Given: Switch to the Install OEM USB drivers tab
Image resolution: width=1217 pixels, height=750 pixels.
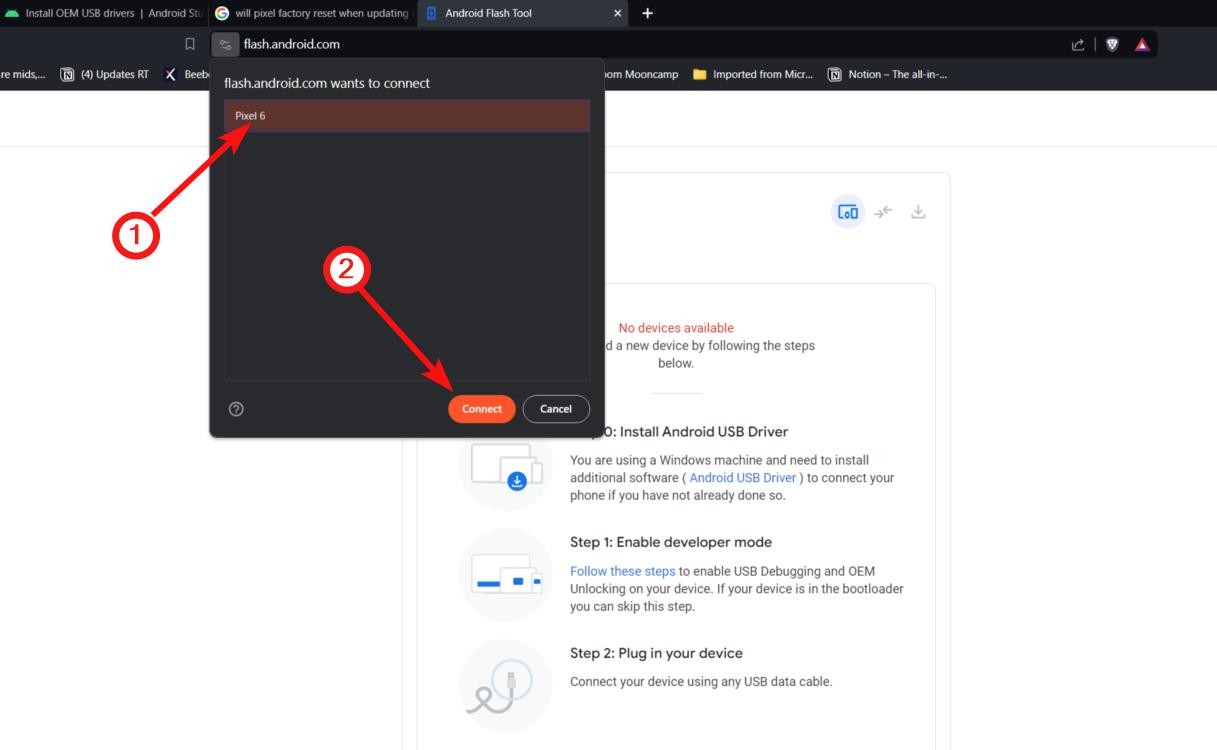Looking at the screenshot, I should point(103,13).
